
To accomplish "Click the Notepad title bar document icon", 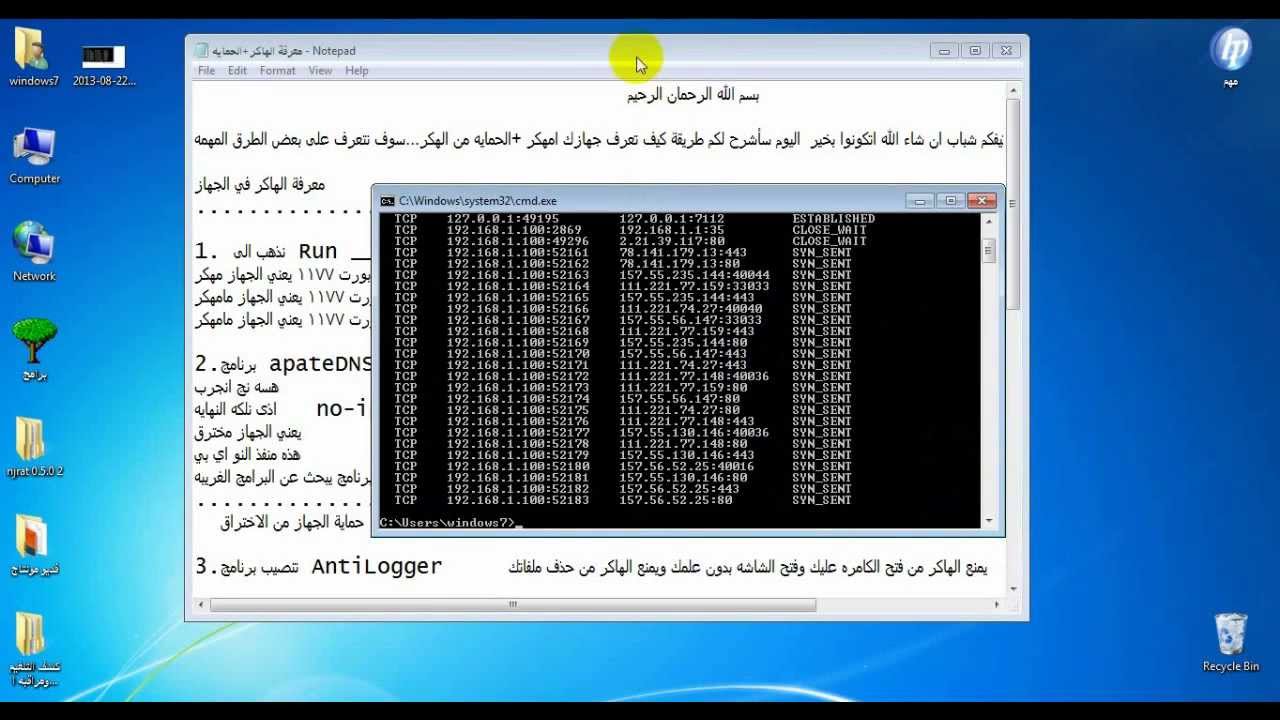I will [x=201, y=51].
